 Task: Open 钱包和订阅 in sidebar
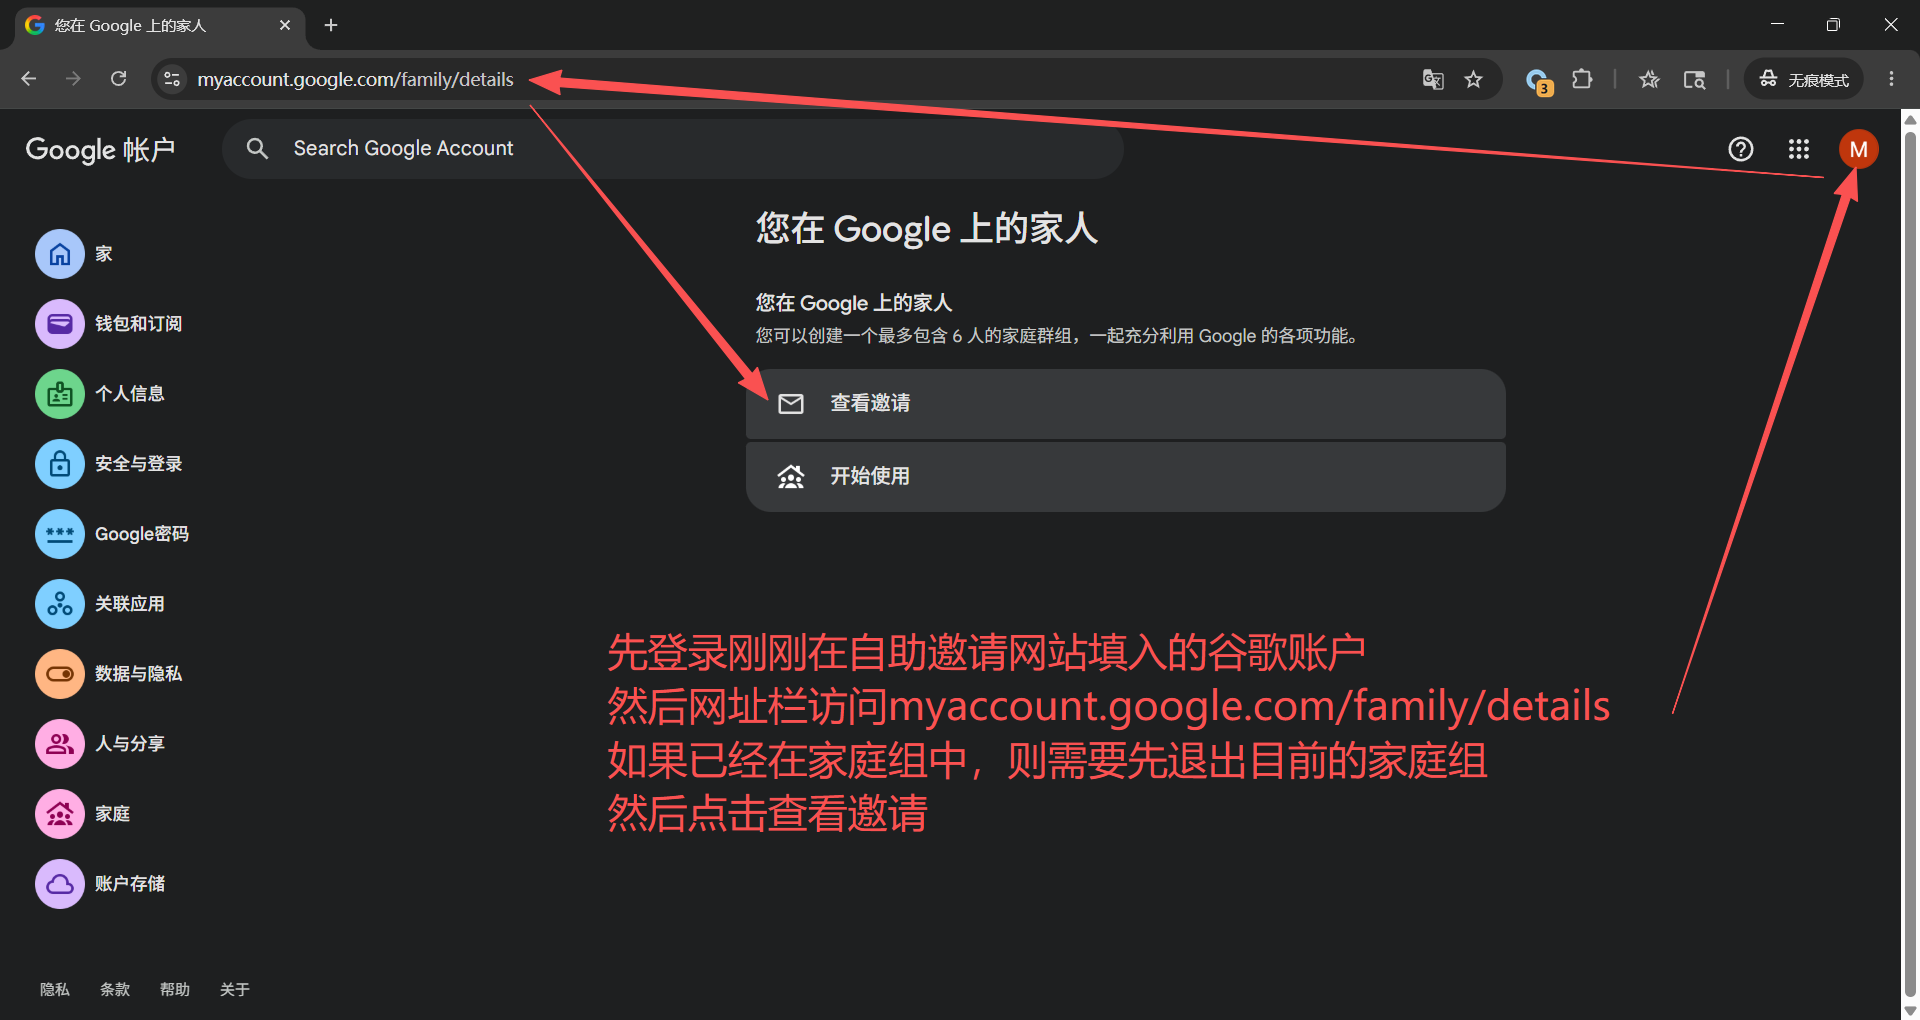coord(109,324)
